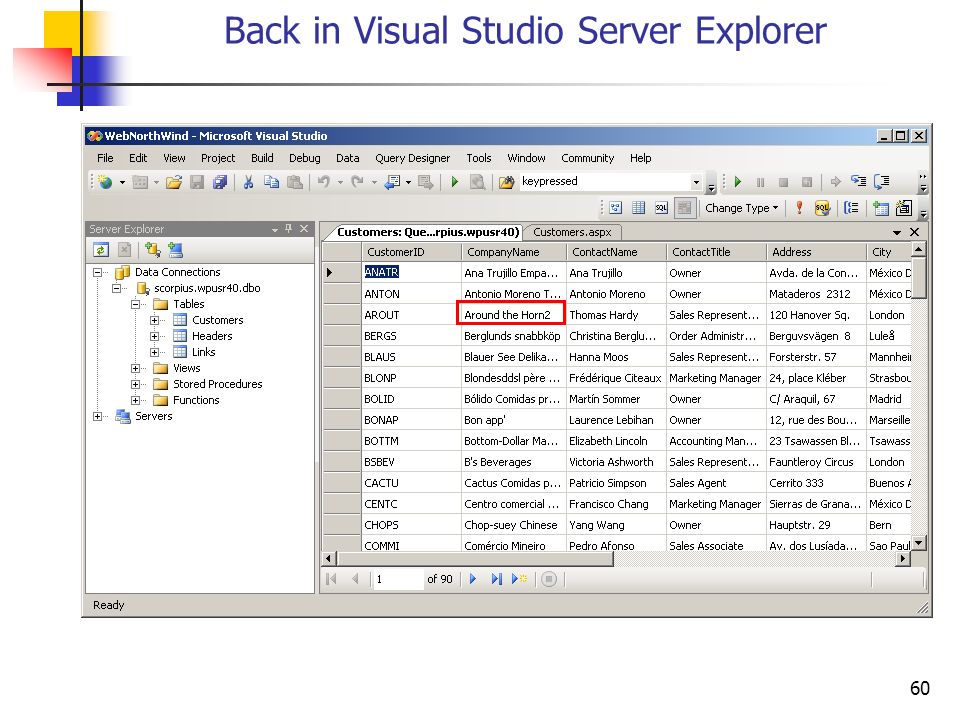
Task: Click the CustomerID column header
Action: [411, 252]
